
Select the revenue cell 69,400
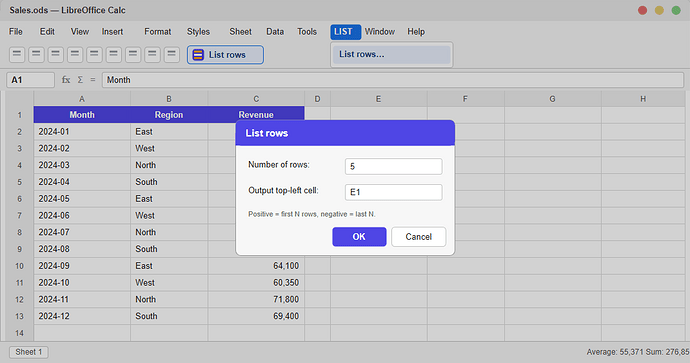click(x=256, y=316)
